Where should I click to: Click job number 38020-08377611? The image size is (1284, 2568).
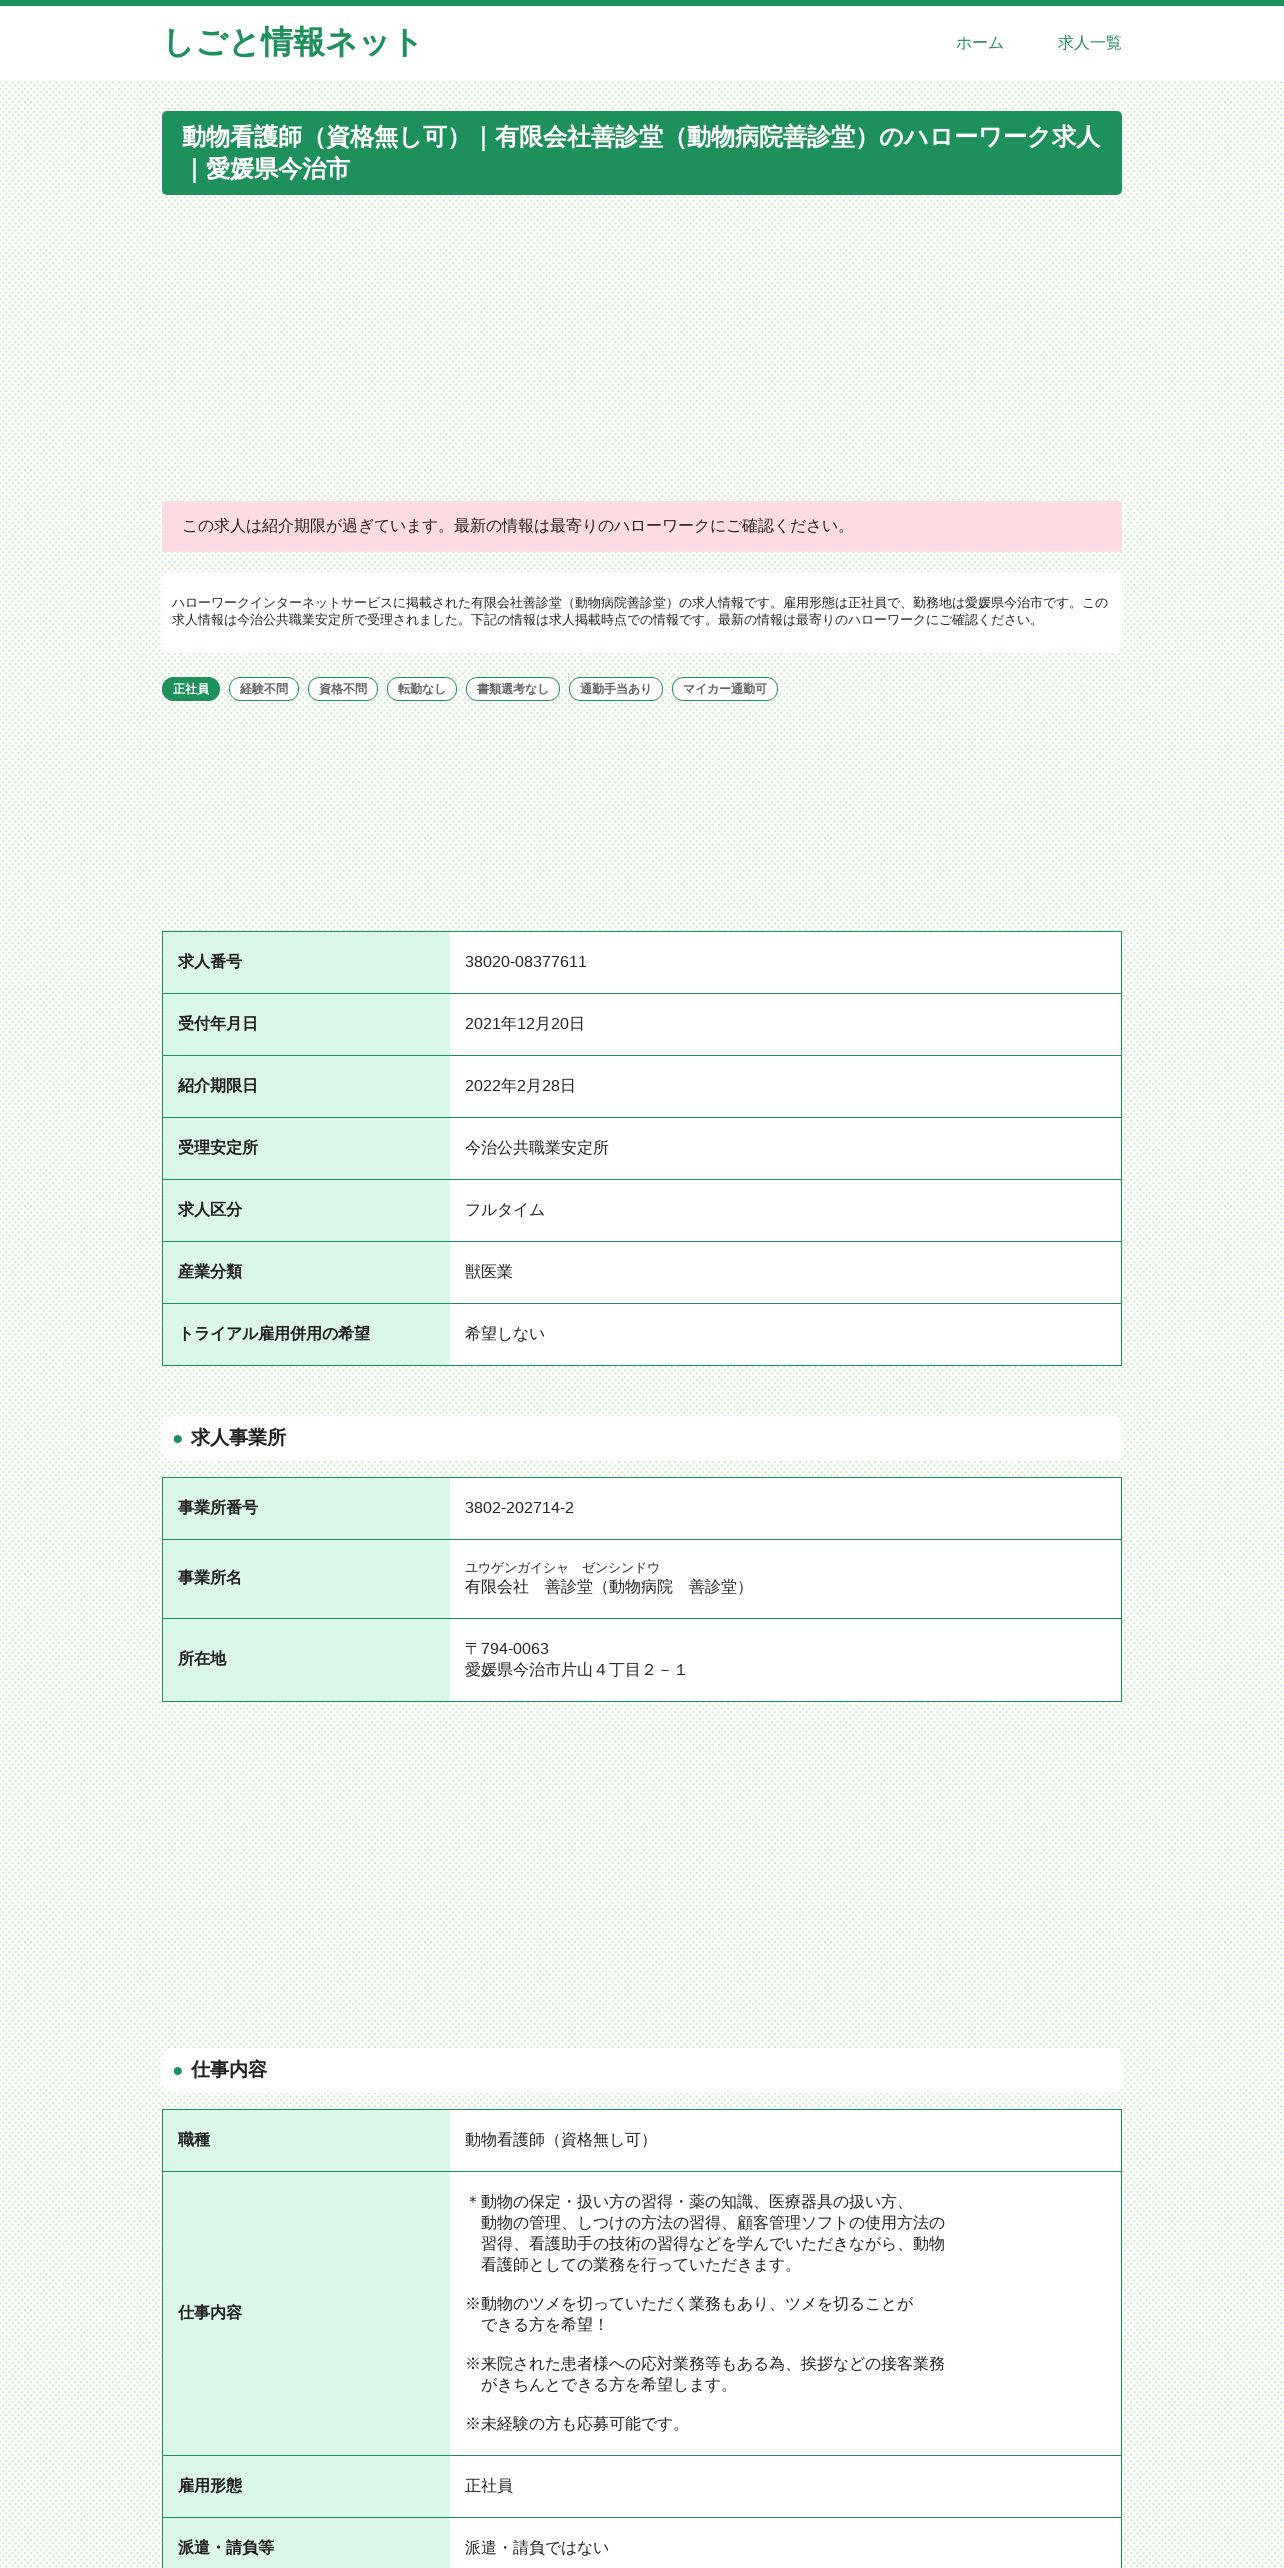tap(526, 962)
